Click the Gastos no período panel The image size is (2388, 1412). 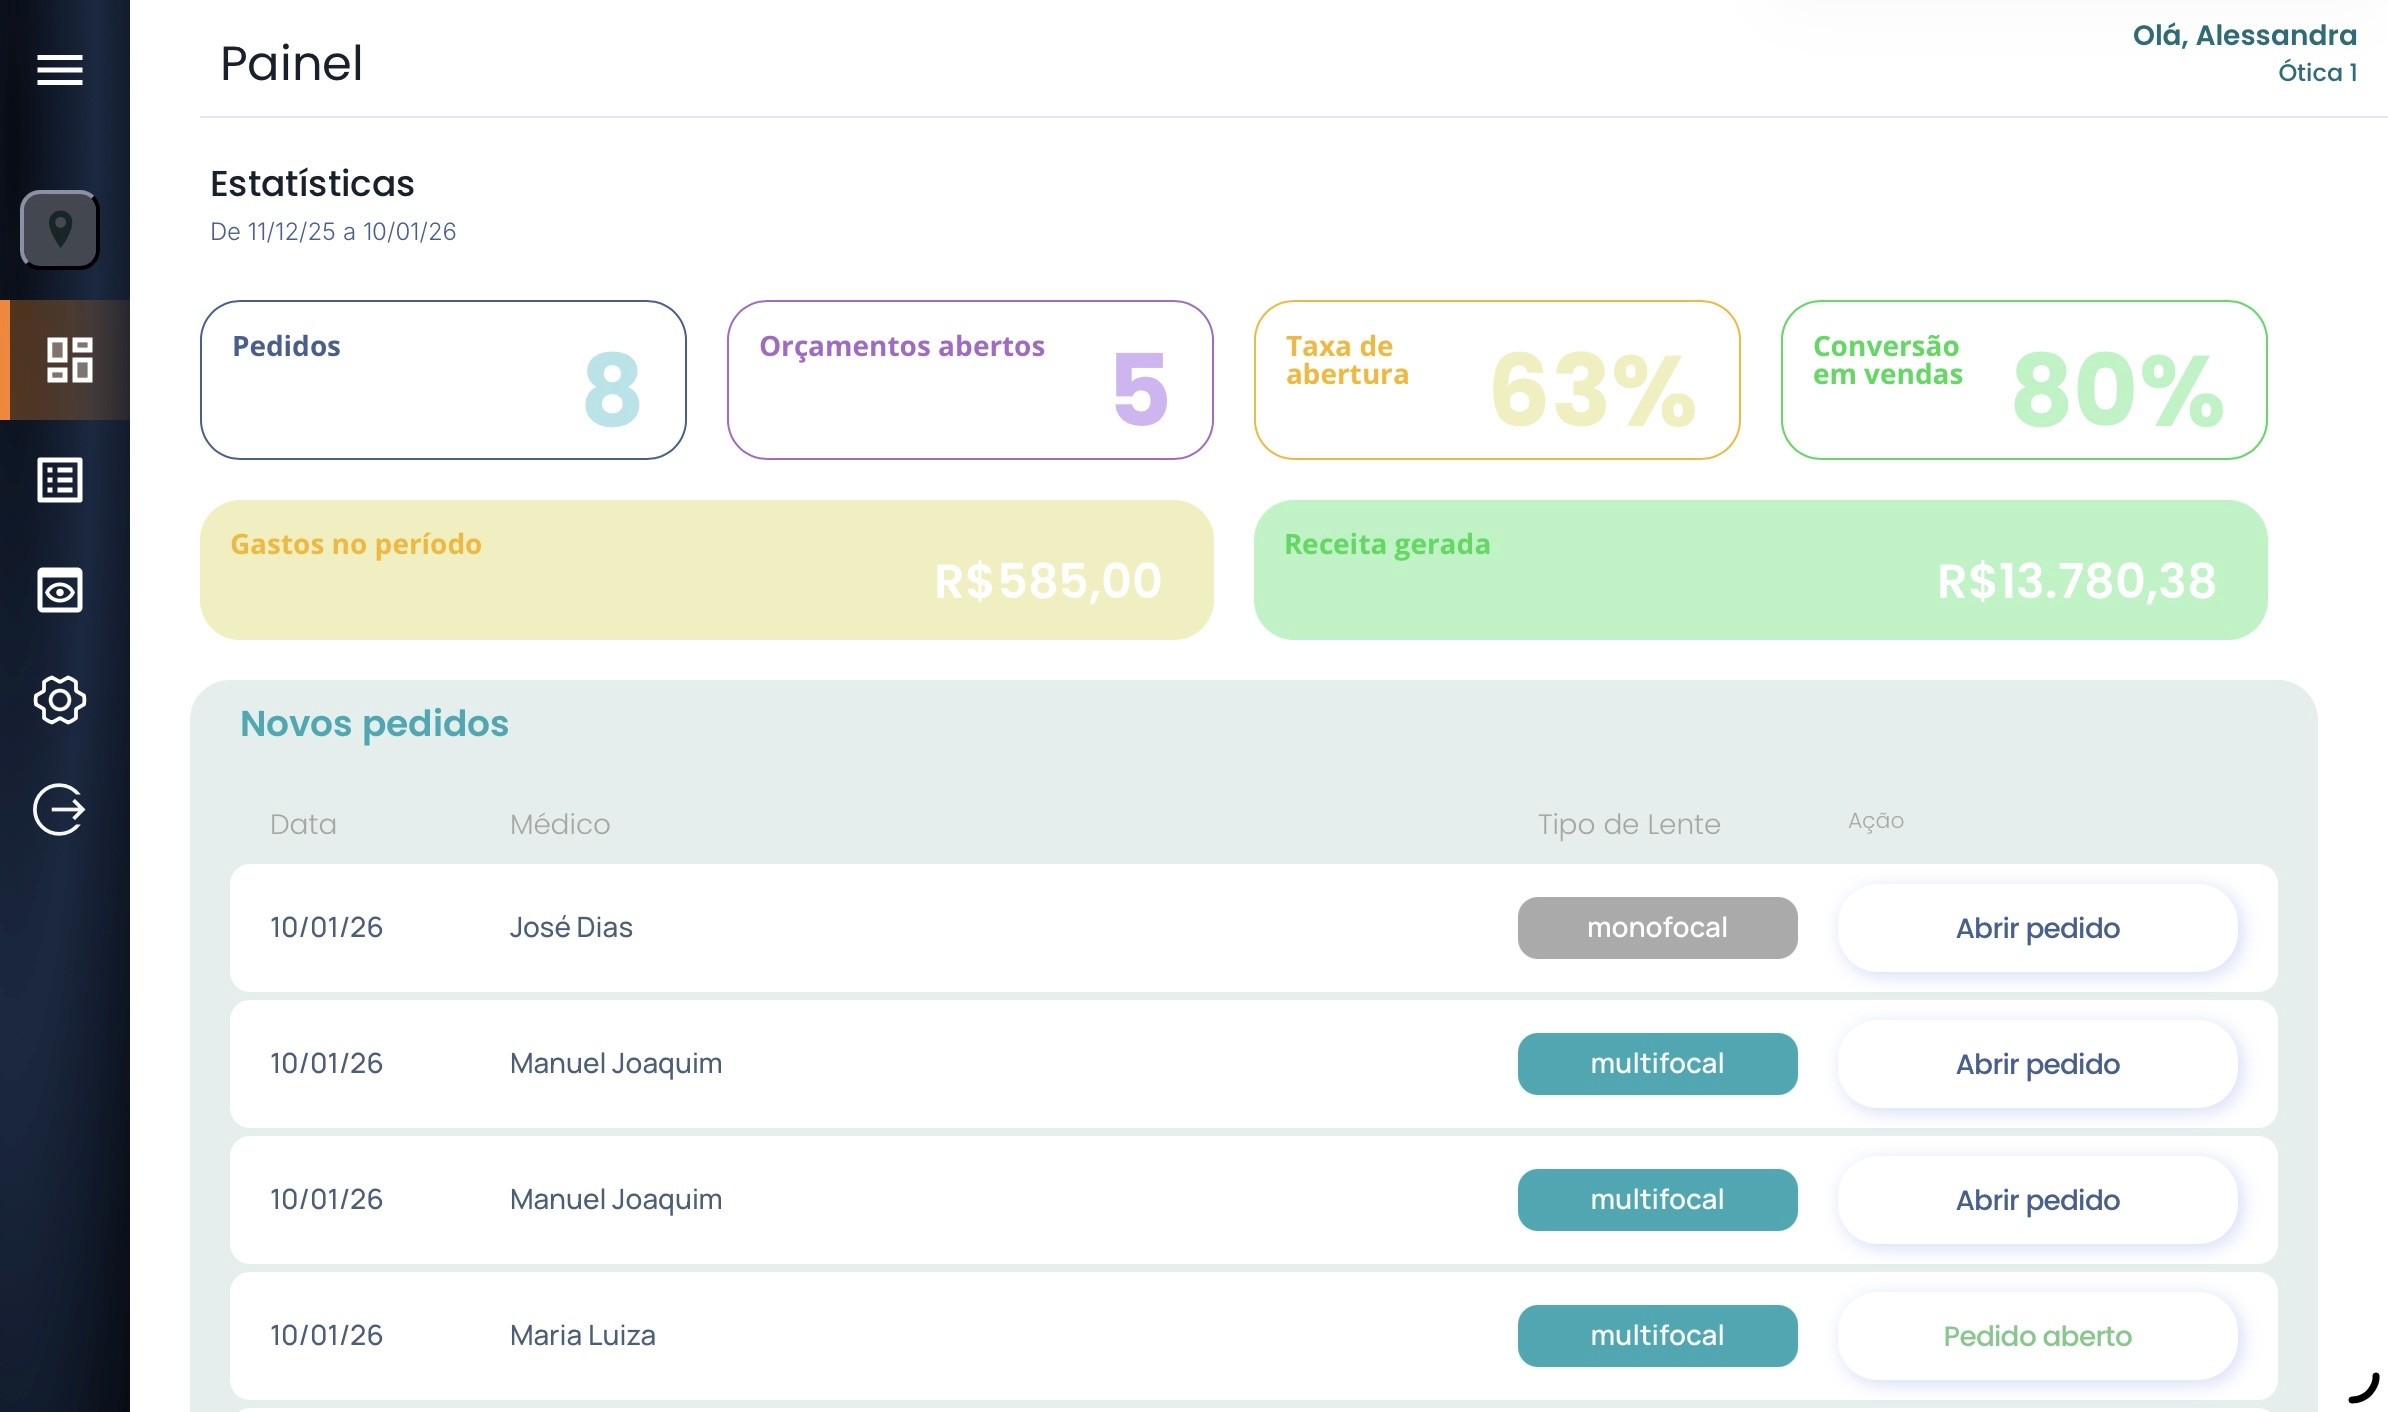pos(706,570)
